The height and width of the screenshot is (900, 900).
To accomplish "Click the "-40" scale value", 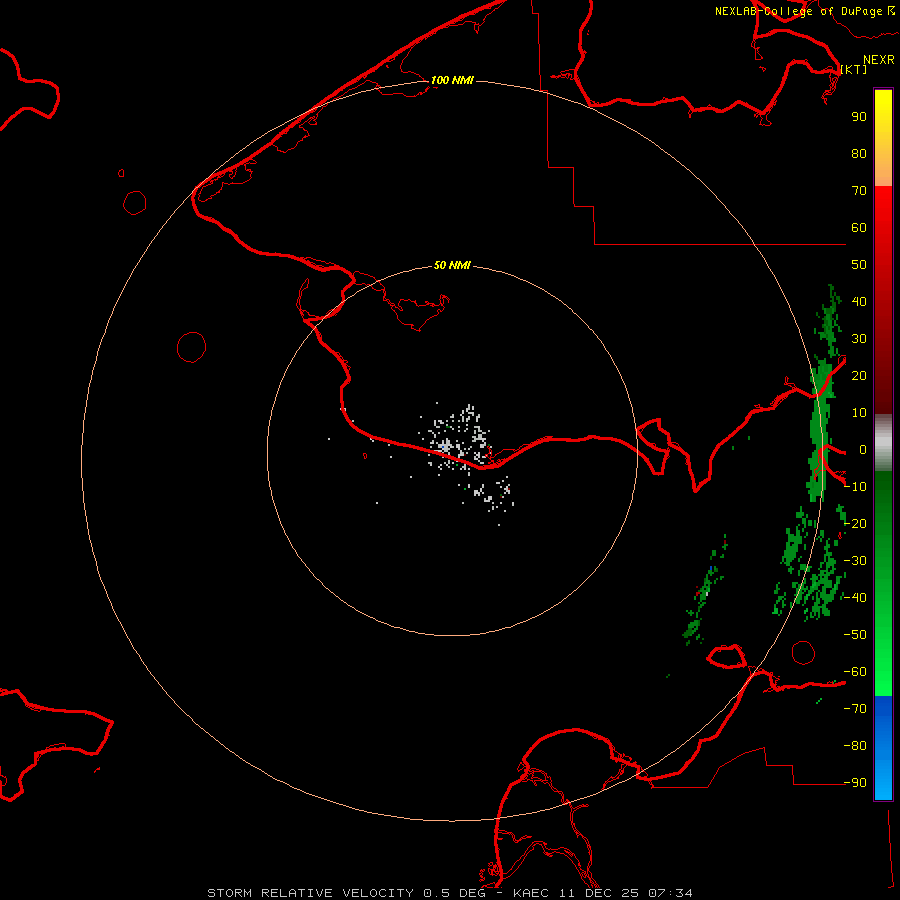I will pyautogui.click(x=855, y=598).
